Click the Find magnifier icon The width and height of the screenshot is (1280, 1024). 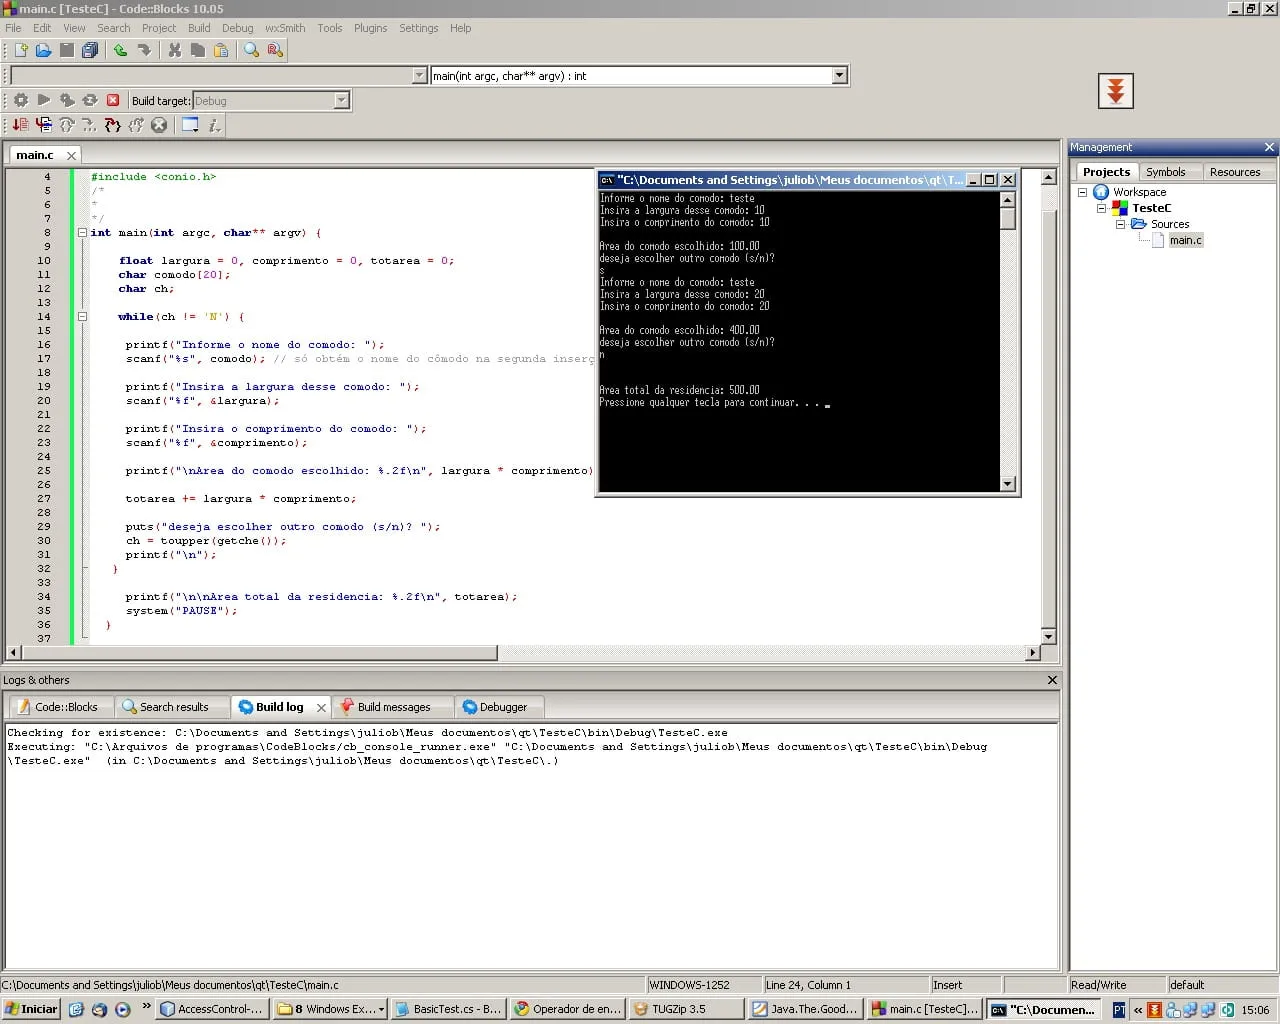coord(251,50)
